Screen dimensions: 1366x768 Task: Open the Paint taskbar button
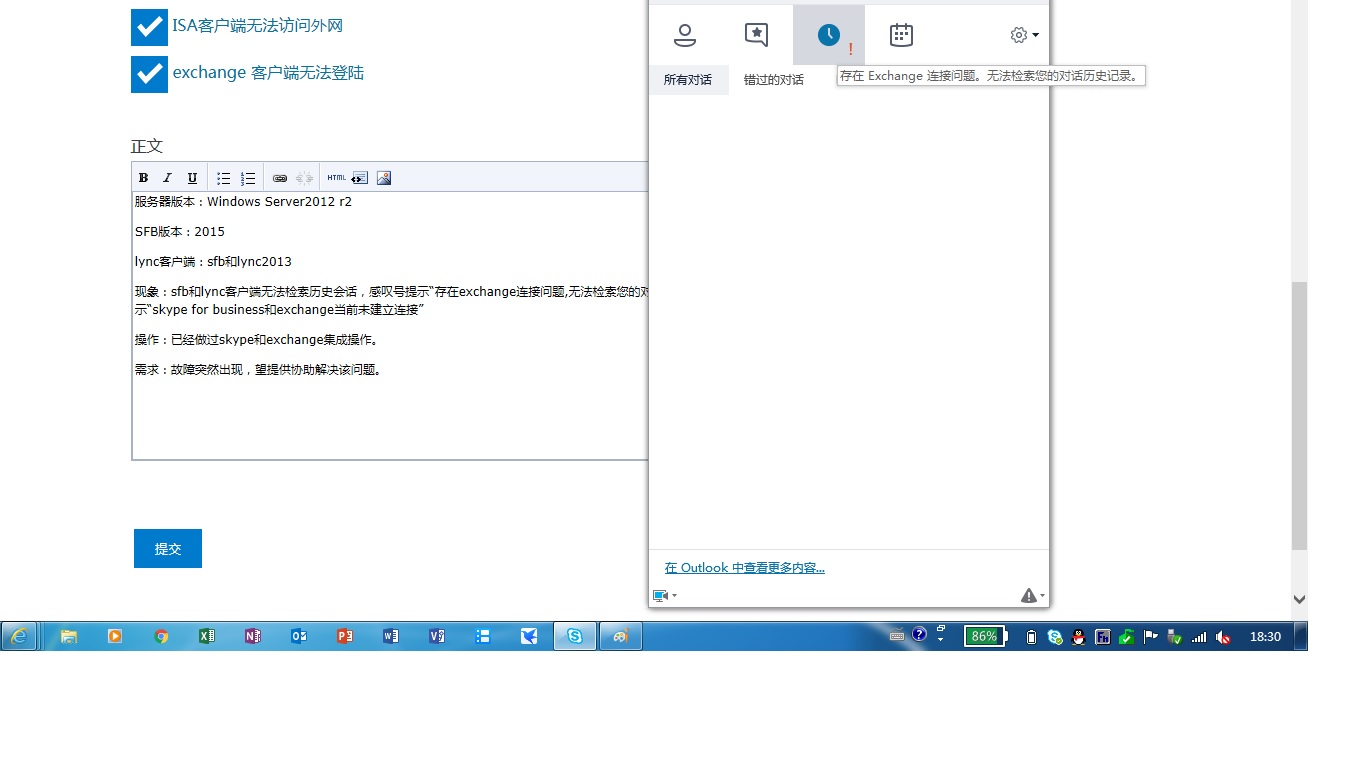click(621, 636)
